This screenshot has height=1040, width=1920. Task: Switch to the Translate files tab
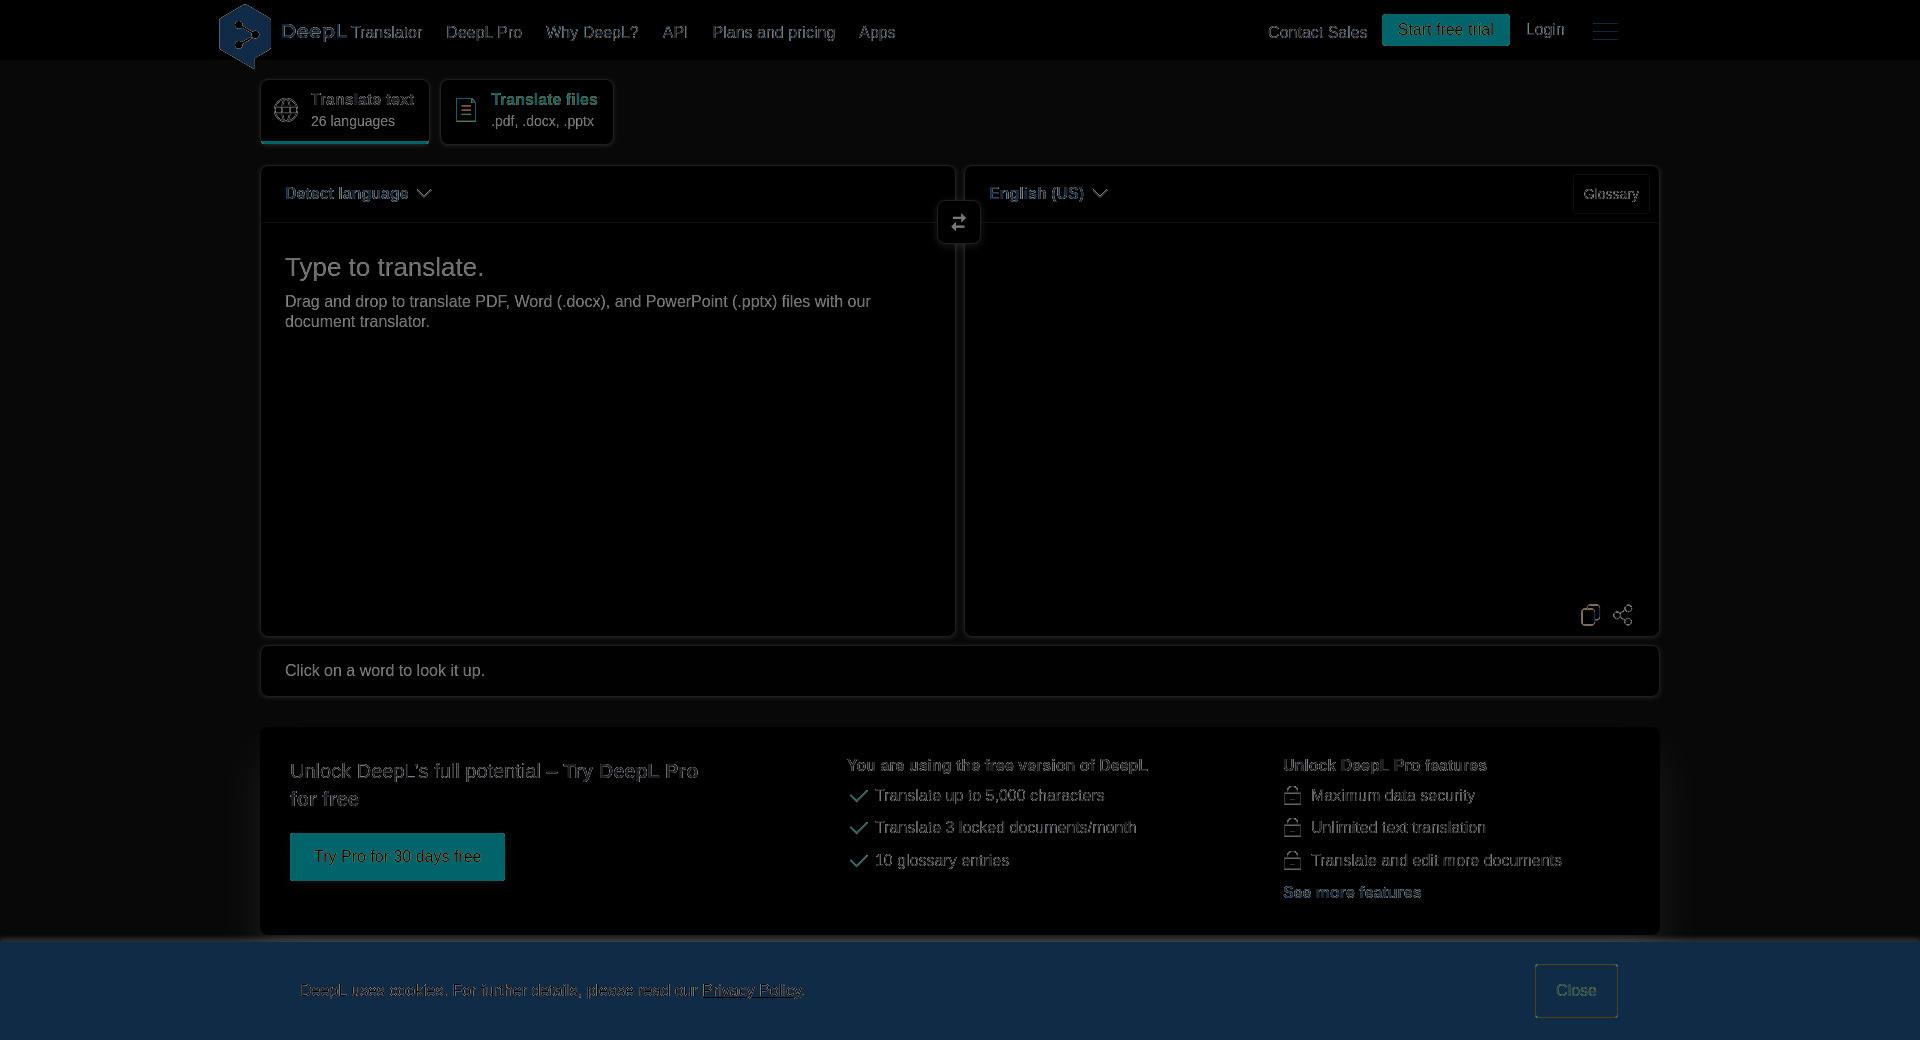pos(527,111)
